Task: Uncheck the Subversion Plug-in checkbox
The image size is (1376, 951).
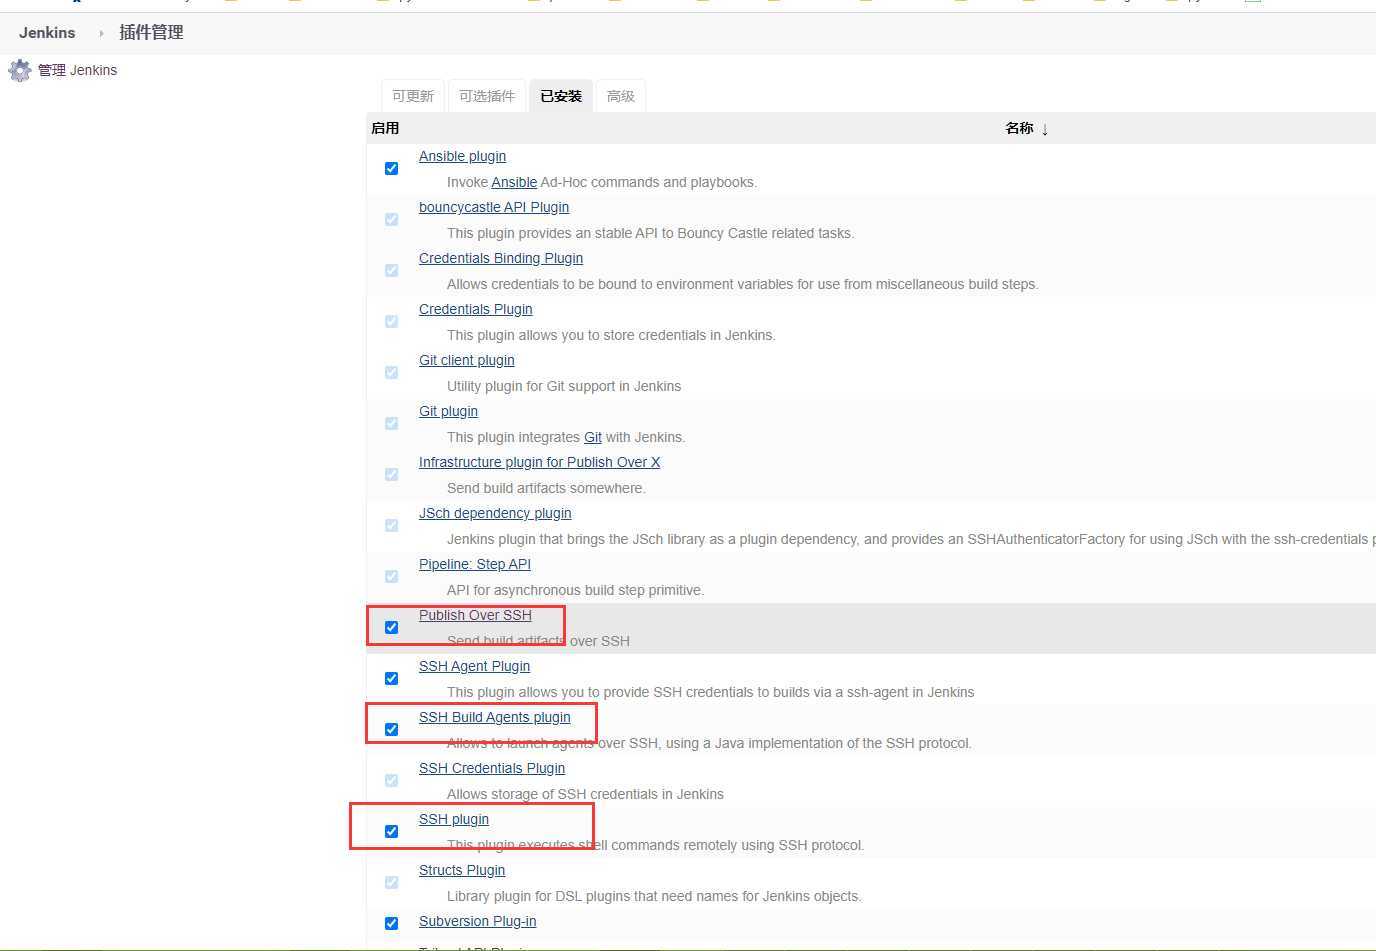Action: point(392,923)
